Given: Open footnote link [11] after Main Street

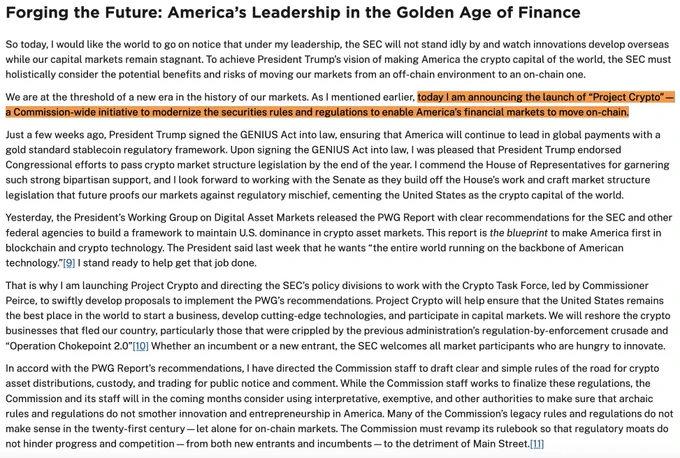Looking at the screenshot, I should tap(537, 444).
